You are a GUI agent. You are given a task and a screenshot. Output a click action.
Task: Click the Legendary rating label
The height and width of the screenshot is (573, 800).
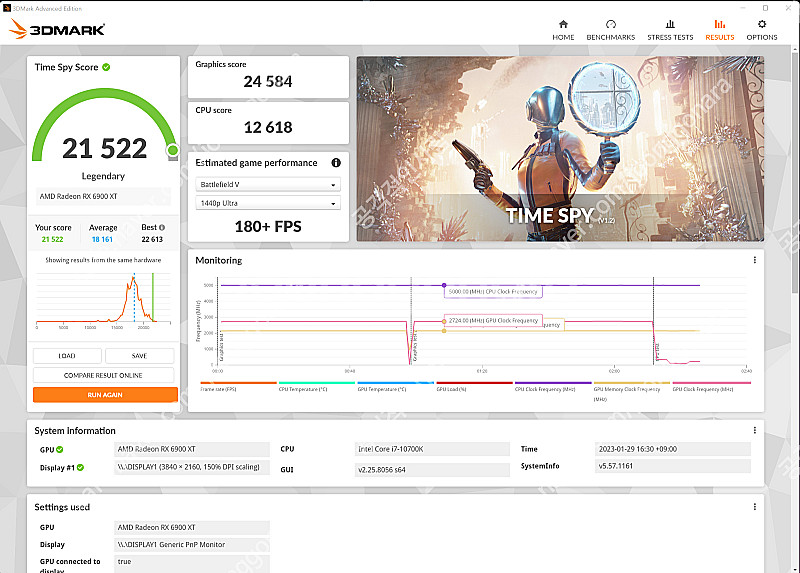tap(103, 176)
